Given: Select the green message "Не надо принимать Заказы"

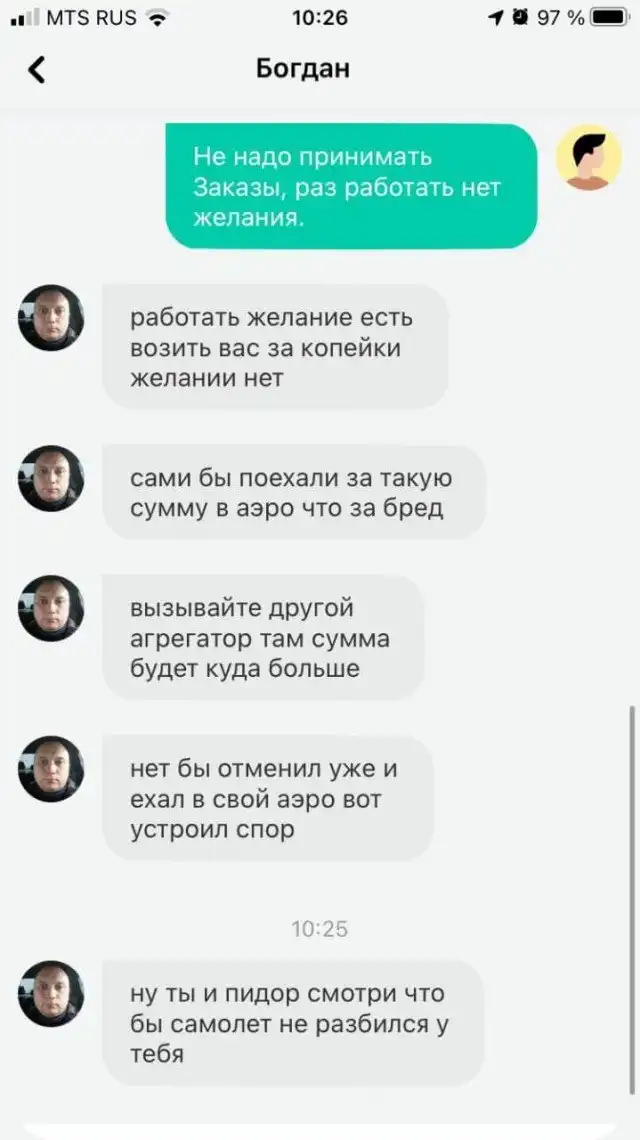Looking at the screenshot, I should [351, 186].
